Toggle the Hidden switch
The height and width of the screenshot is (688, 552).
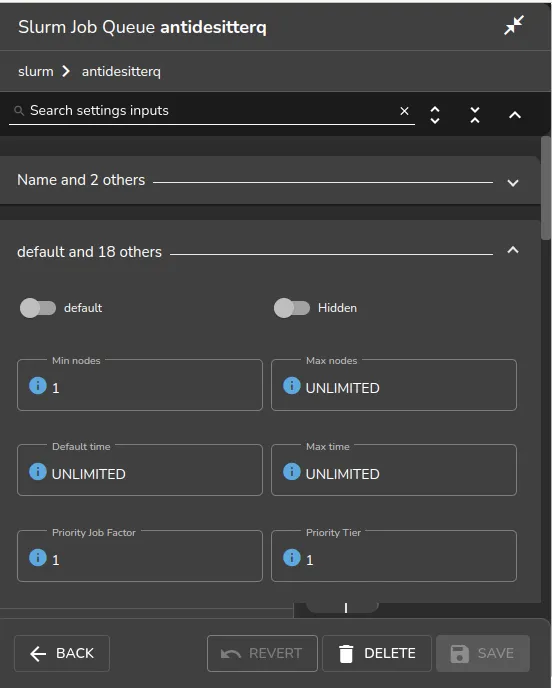[x=292, y=308]
